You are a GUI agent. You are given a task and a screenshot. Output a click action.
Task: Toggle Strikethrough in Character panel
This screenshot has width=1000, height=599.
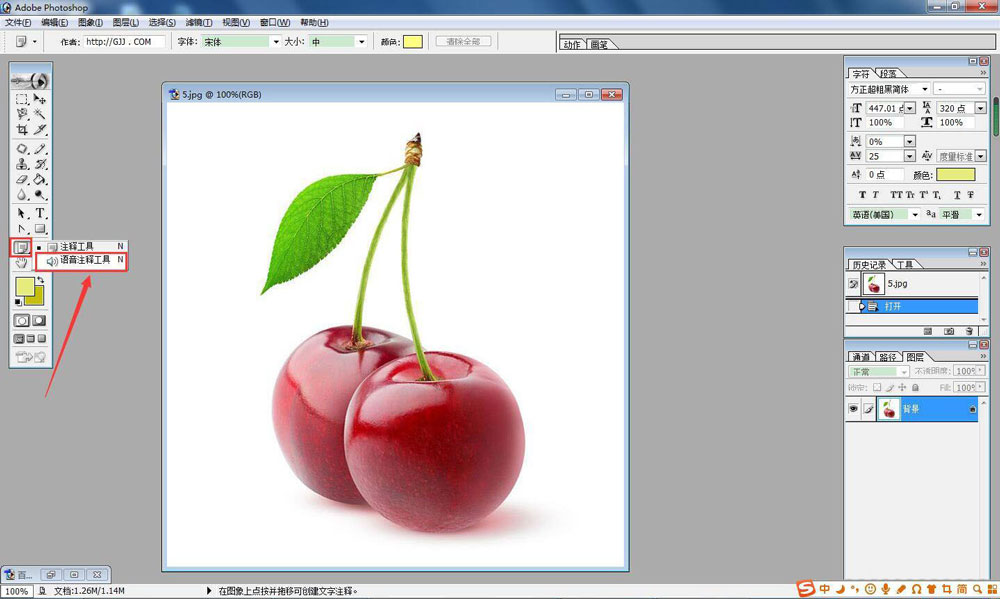pos(971,195)
